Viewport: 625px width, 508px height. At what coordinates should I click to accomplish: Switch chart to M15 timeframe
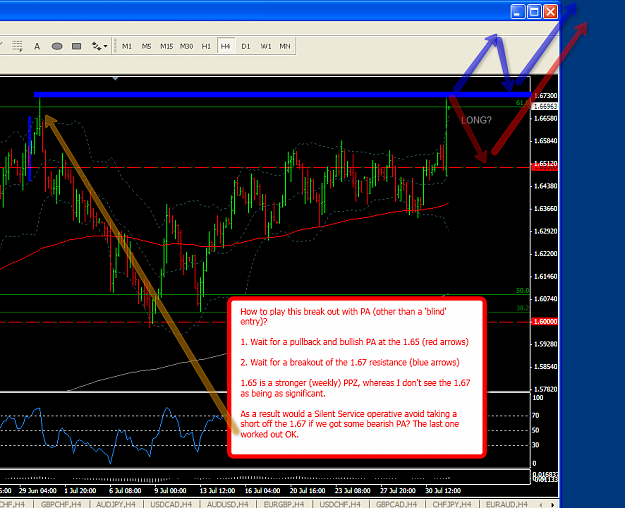[x=166, y=46]
